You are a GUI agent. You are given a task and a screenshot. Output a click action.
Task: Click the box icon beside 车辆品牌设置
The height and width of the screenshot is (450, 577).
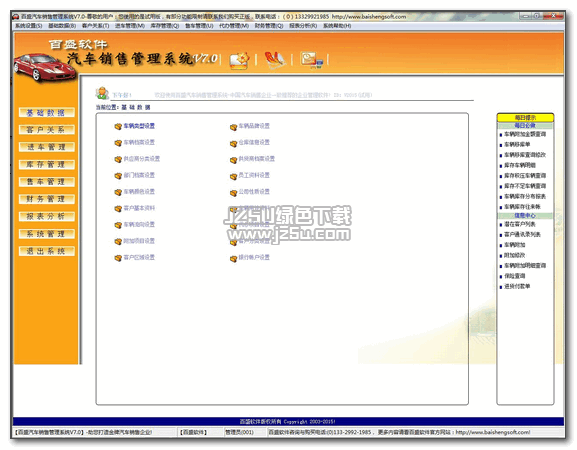coord(233,127)
